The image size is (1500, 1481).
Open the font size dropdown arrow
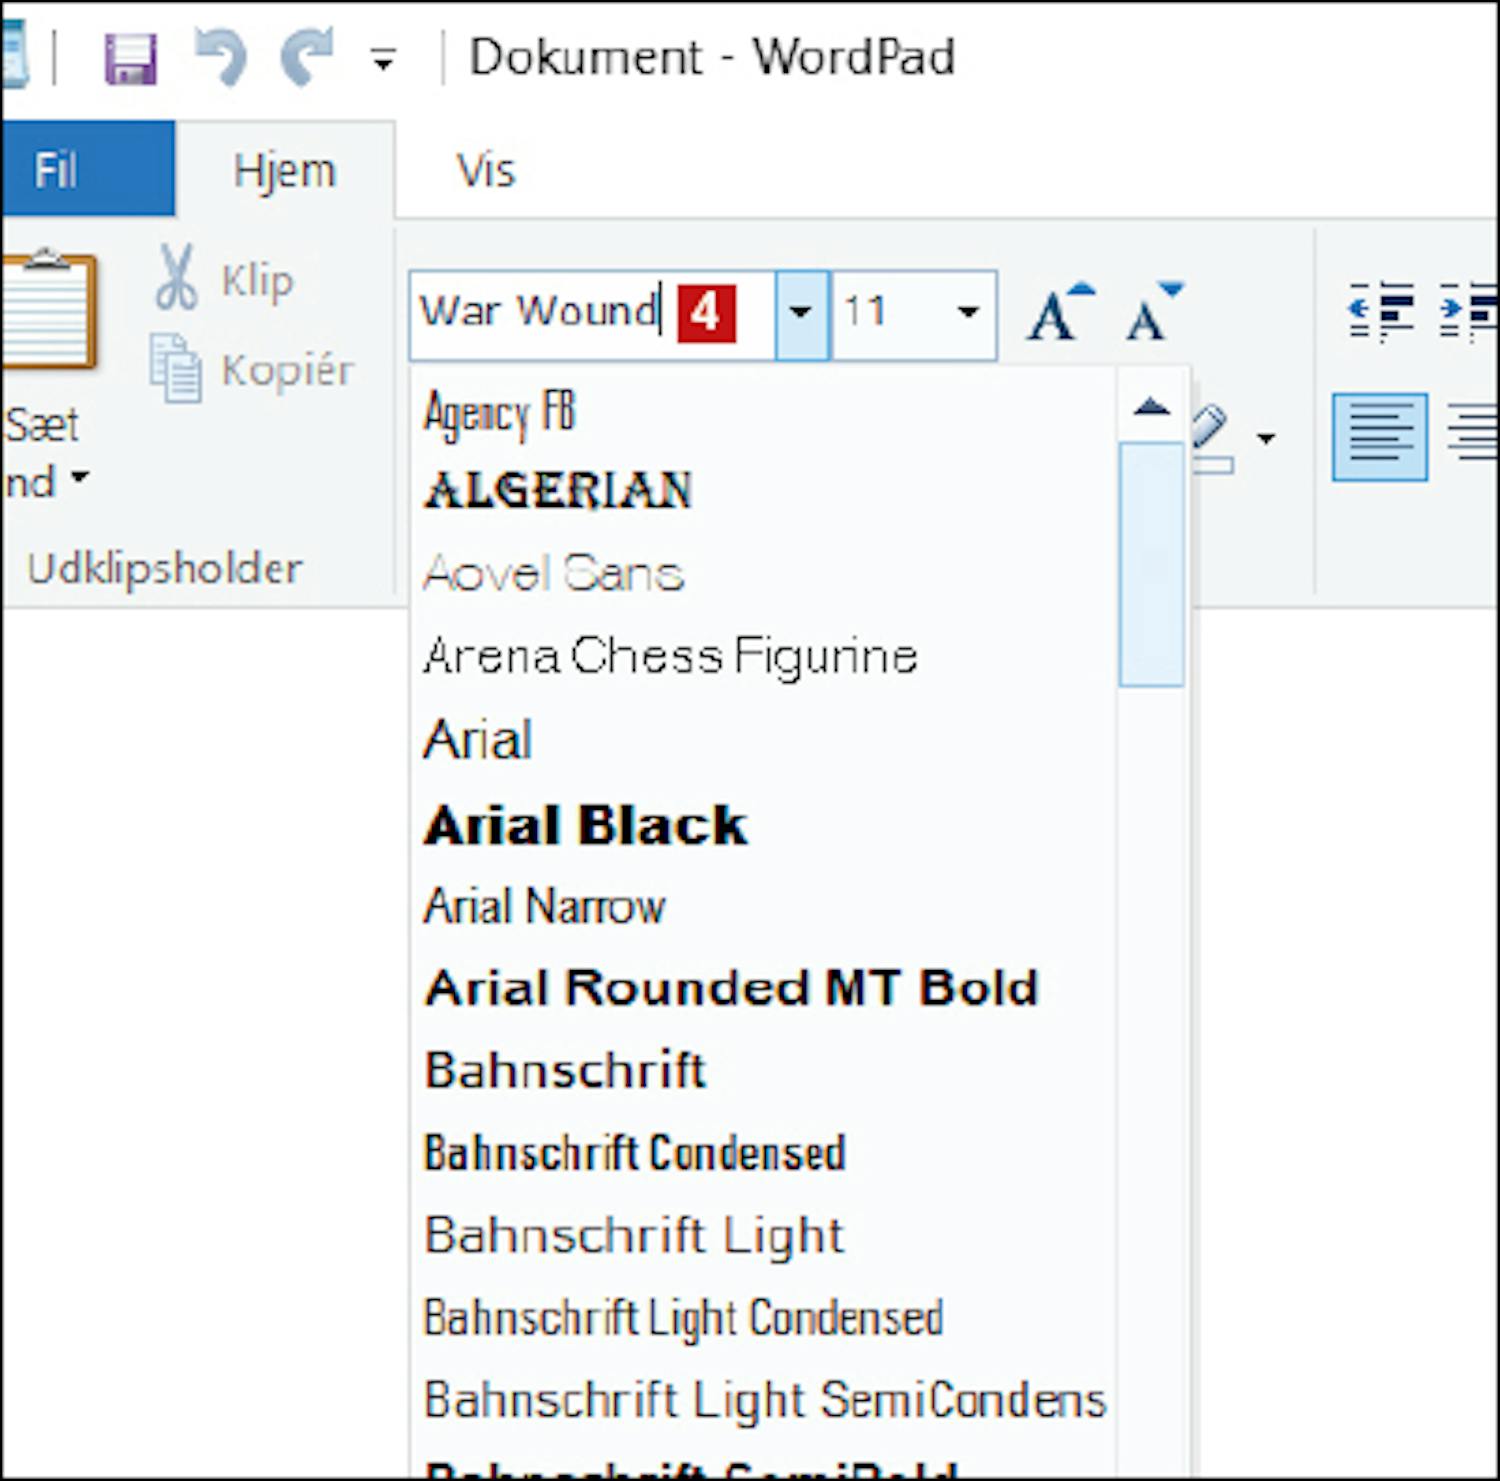(968, 313)
